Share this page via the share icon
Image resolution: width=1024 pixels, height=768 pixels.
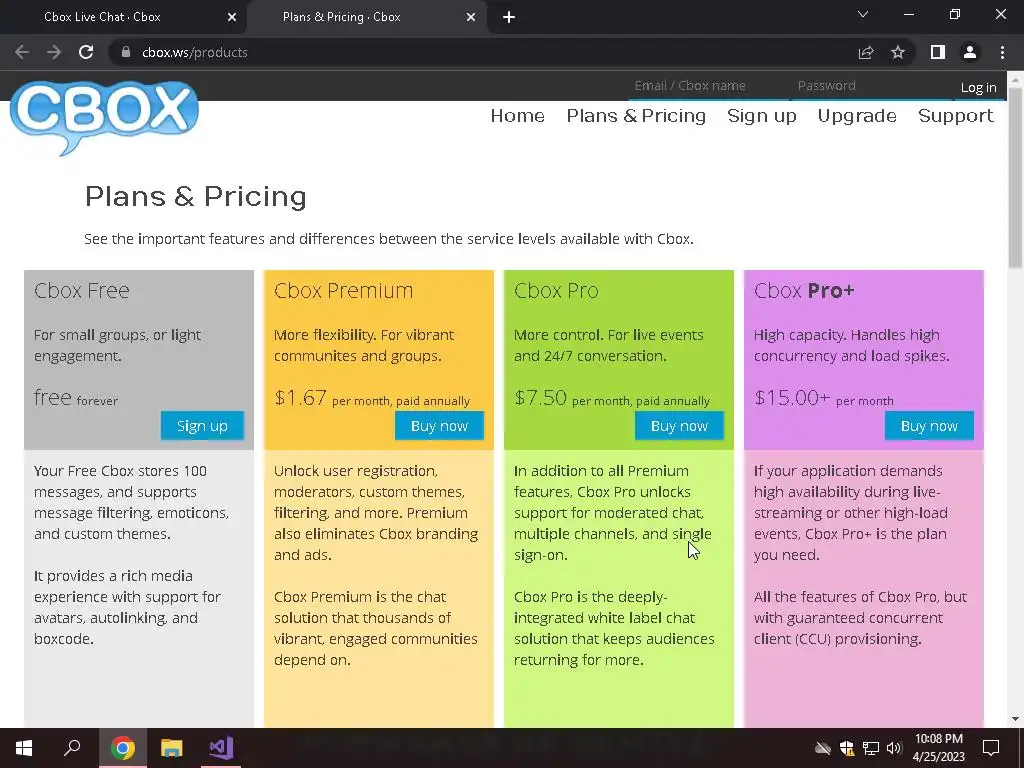click(866, 52)
